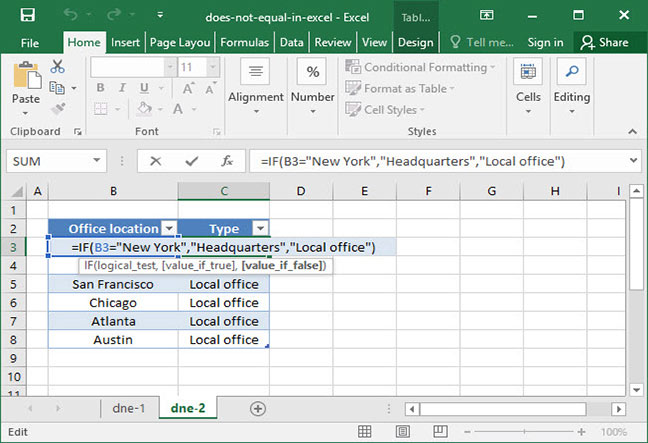Switch to the dne-1 sheet tab
Screen dimensions: 648x443
point(129,409)
